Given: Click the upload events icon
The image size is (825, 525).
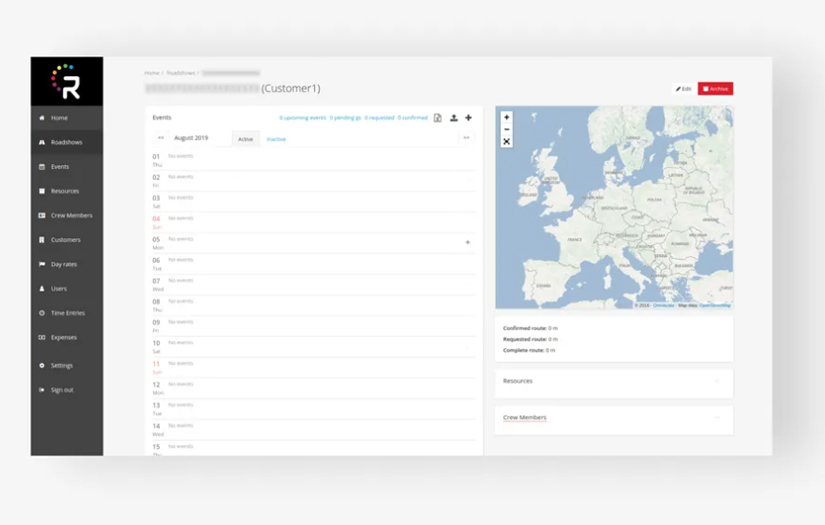Looking at the screenshot, I should (453, 118).
